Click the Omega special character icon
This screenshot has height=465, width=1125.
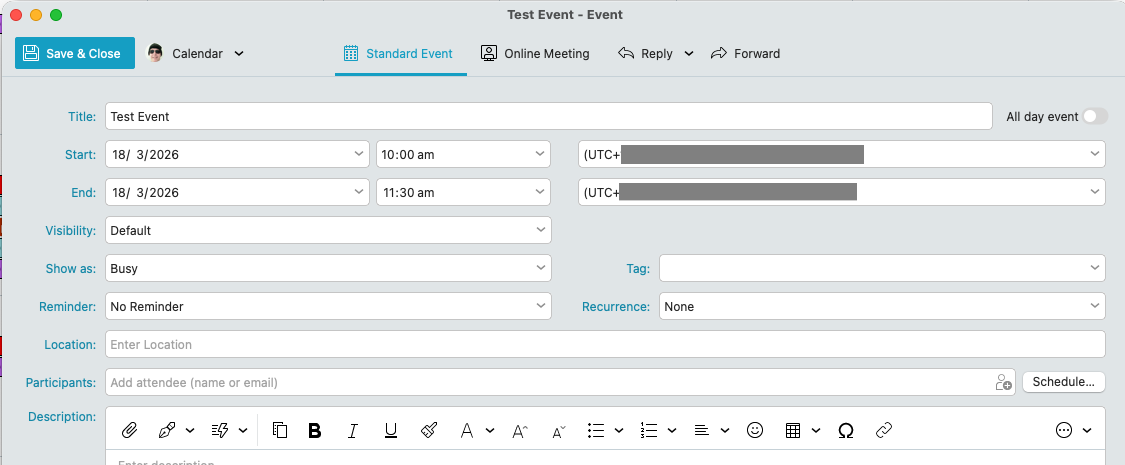[845, 430]
